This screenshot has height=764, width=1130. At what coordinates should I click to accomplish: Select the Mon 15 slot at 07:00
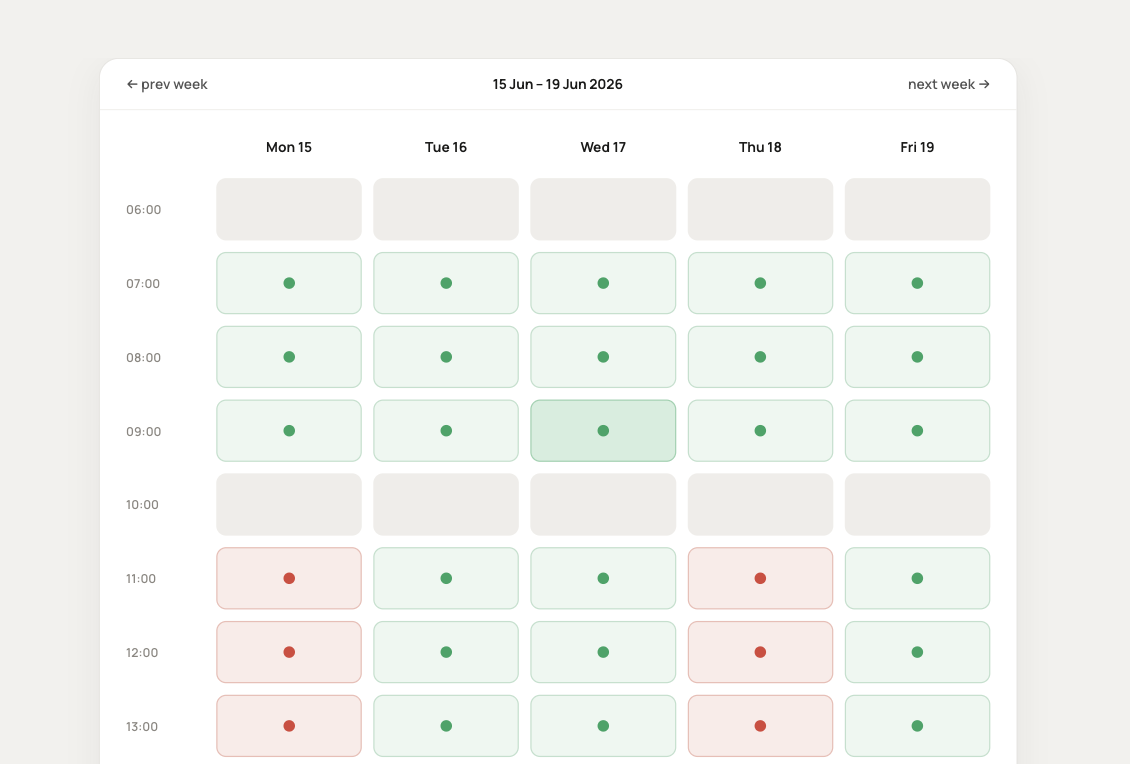click(x=289, y=283)
